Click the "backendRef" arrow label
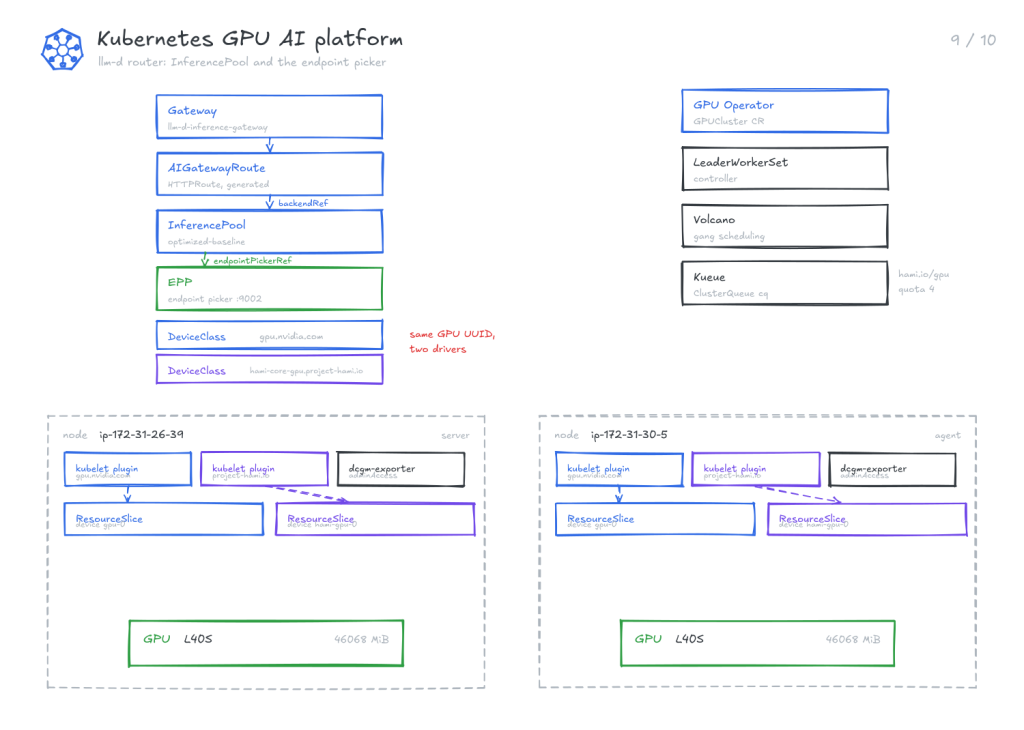This screenshot has height=730, width=1024. pyautogui.click(x=303, y=203)
